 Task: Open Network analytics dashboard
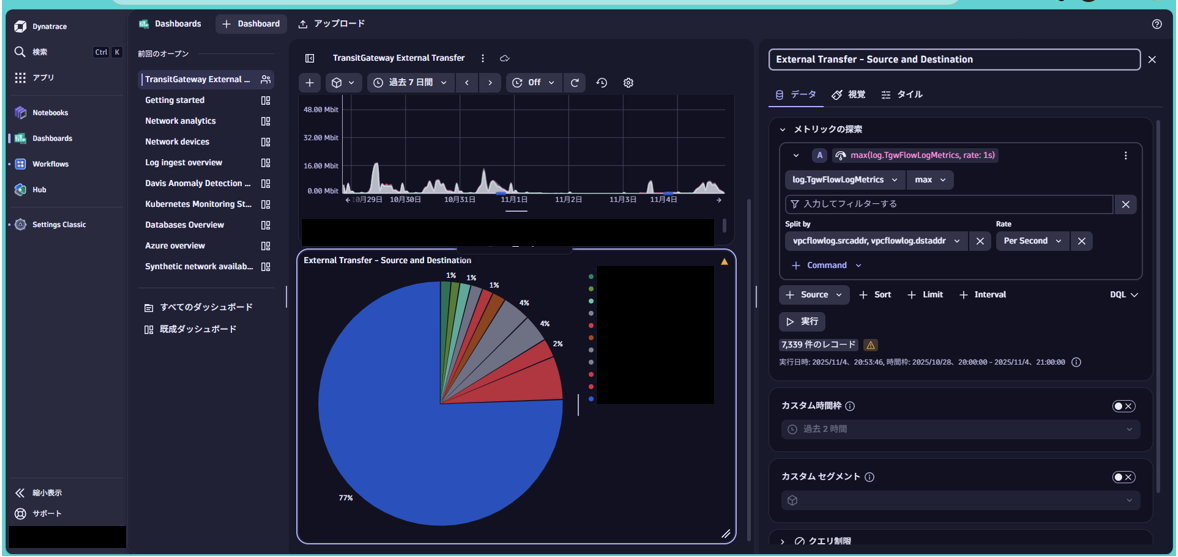(180, 121)
